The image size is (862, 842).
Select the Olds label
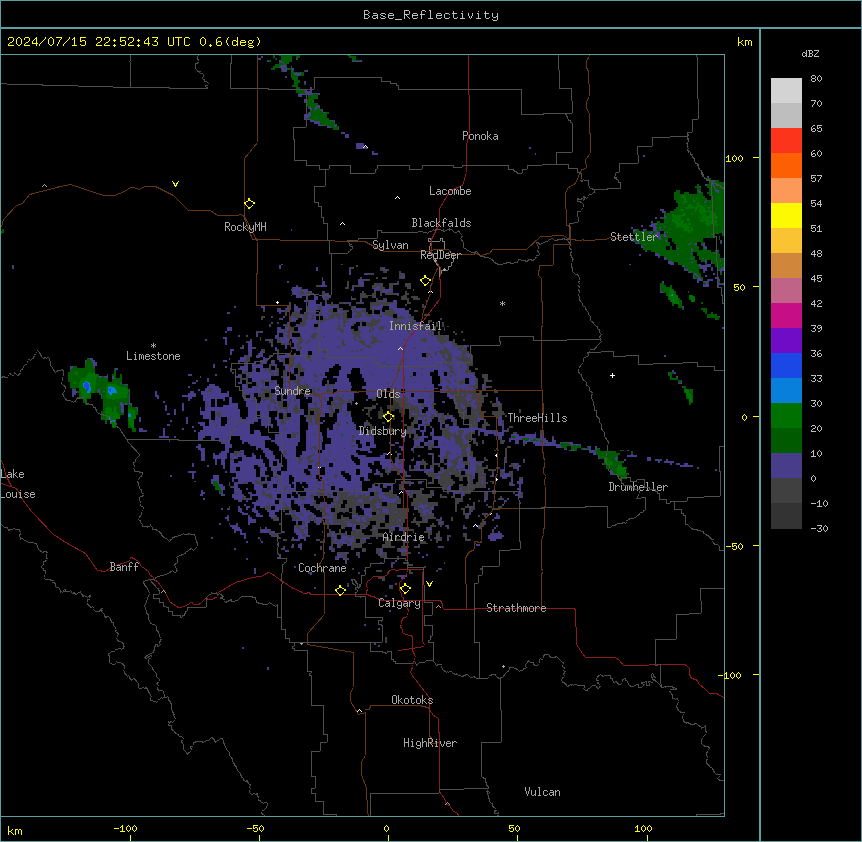click(388, 394)
